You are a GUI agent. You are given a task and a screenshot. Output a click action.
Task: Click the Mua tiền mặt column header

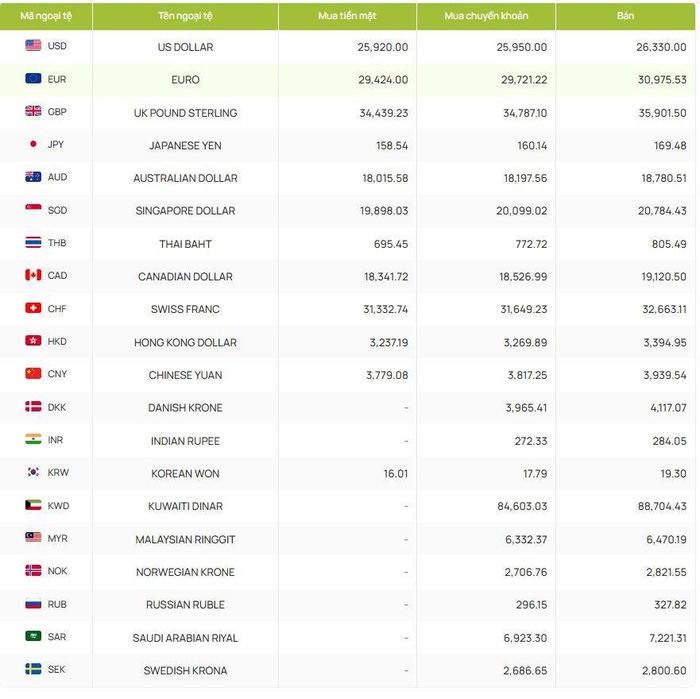click(x=347, y=16)
